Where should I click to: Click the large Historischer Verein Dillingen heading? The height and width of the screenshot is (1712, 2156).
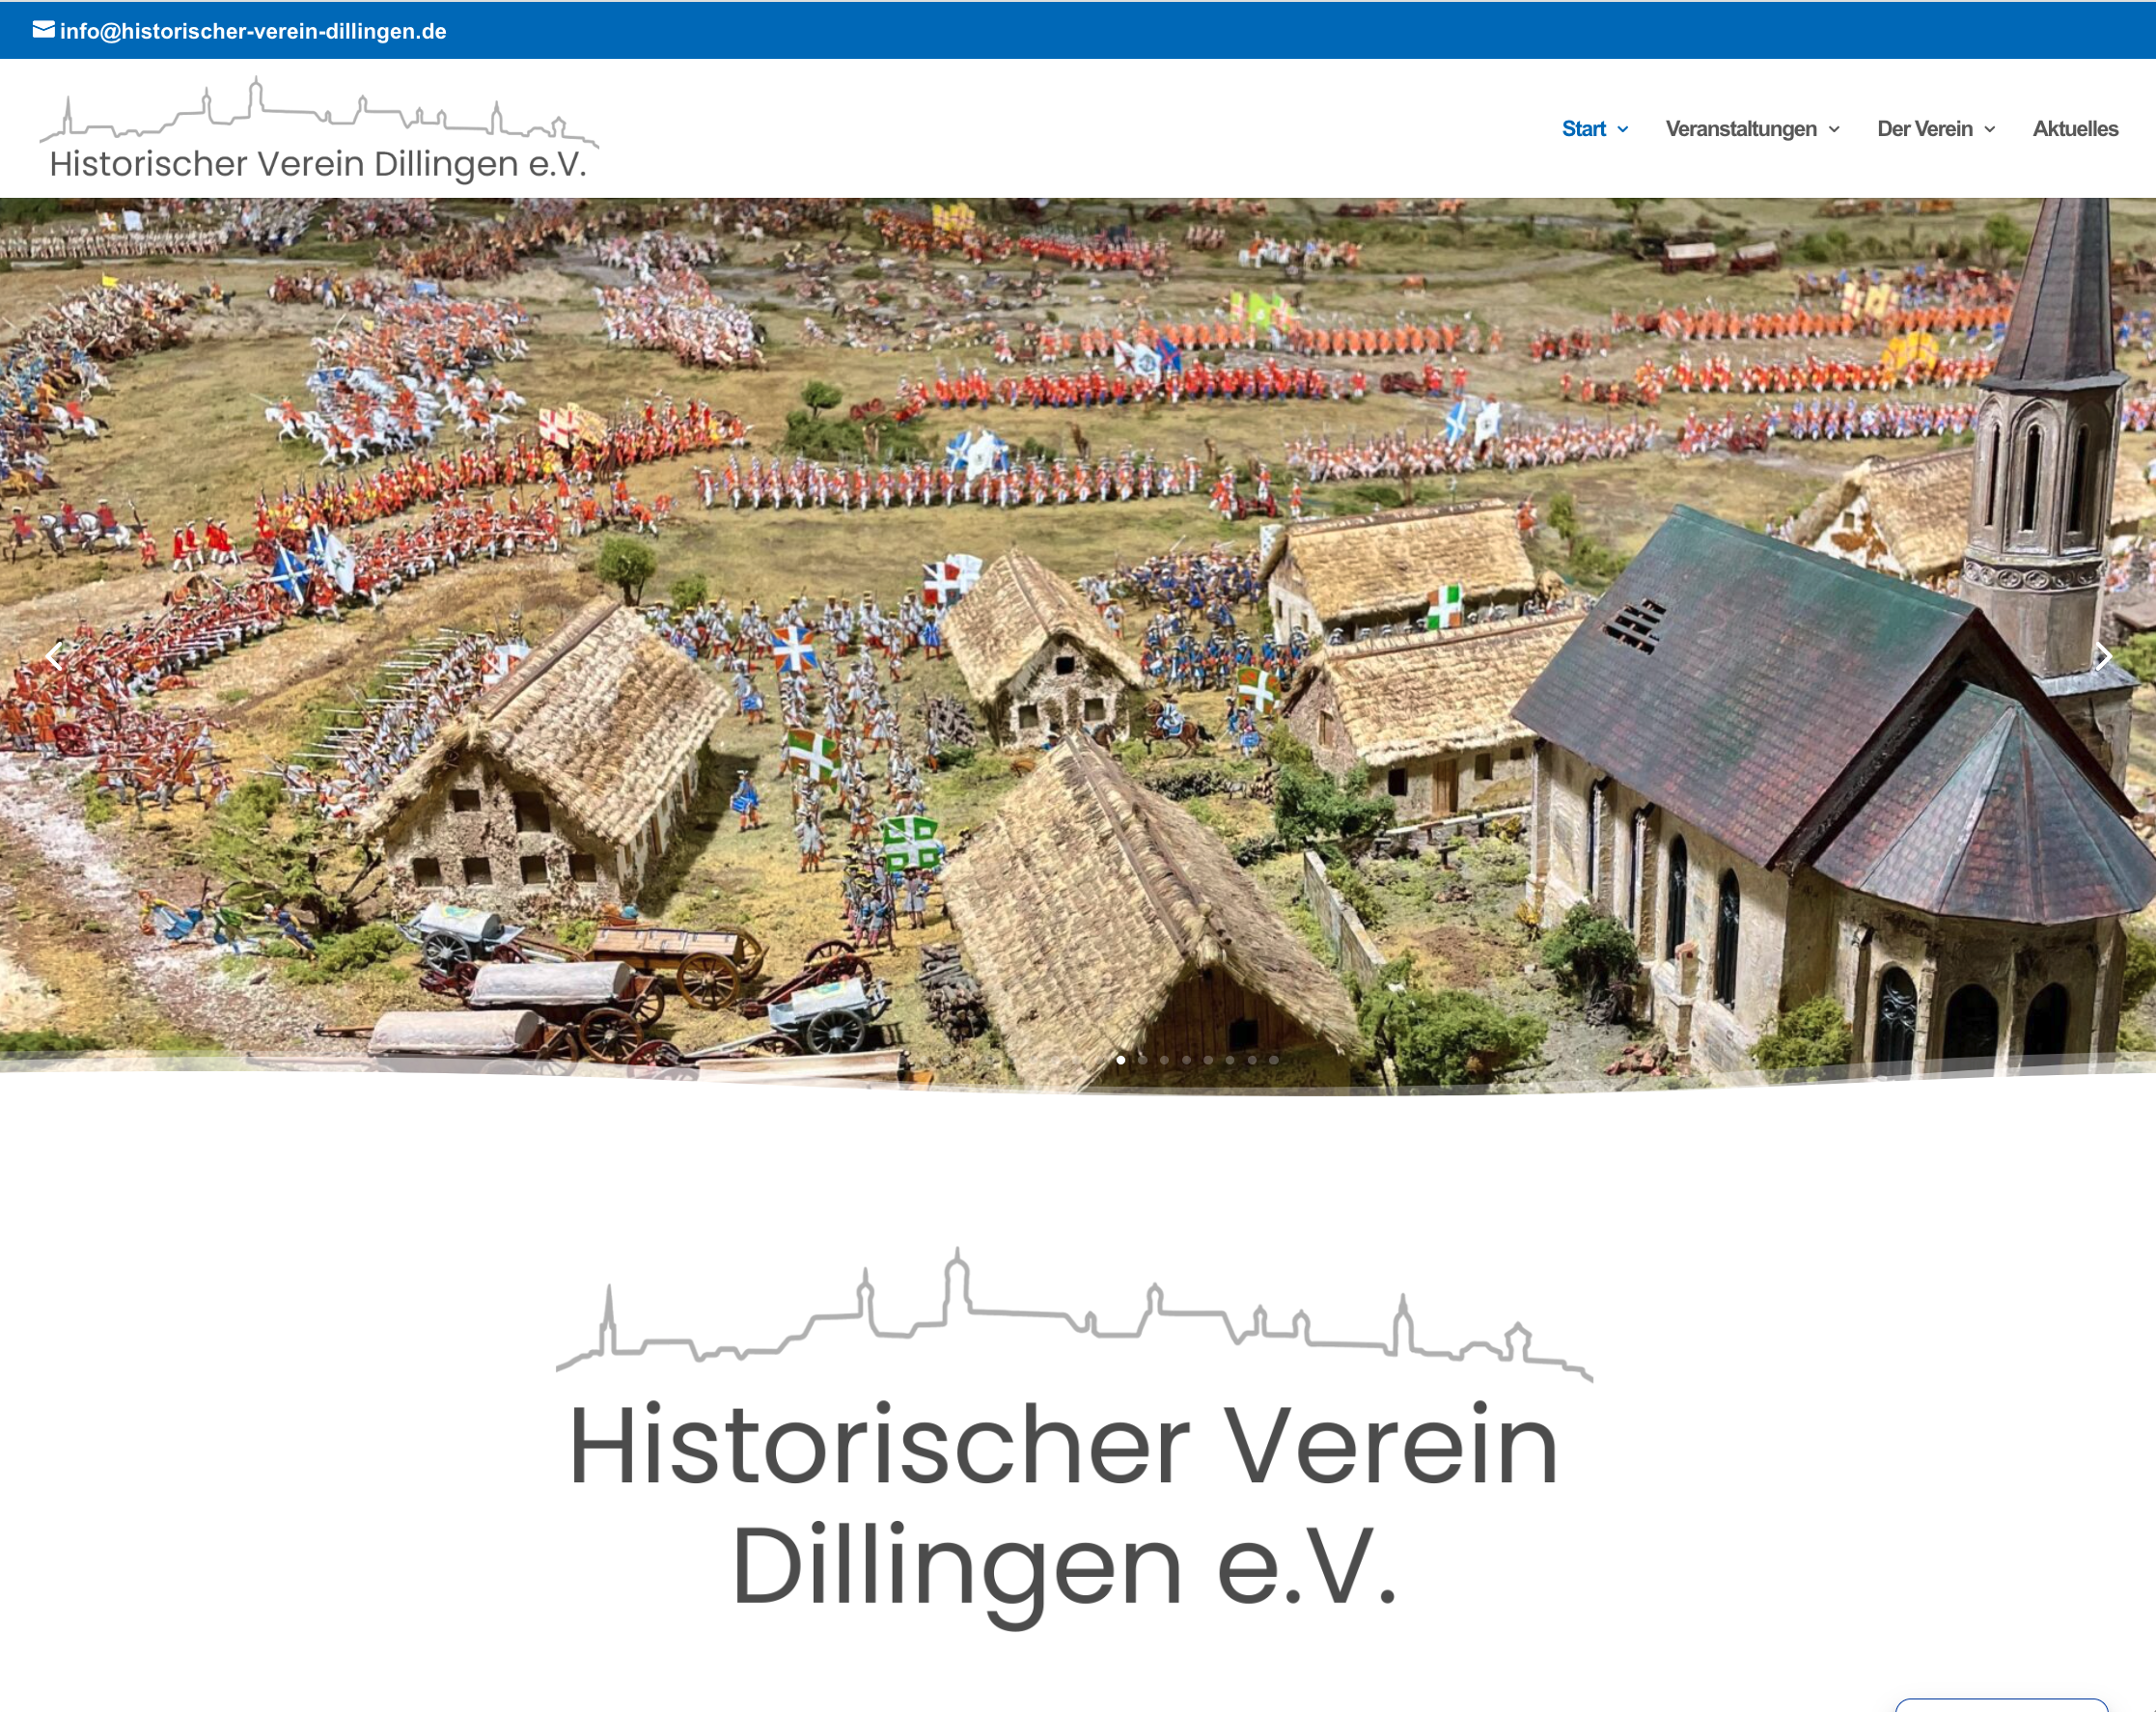[1064, 1505]
